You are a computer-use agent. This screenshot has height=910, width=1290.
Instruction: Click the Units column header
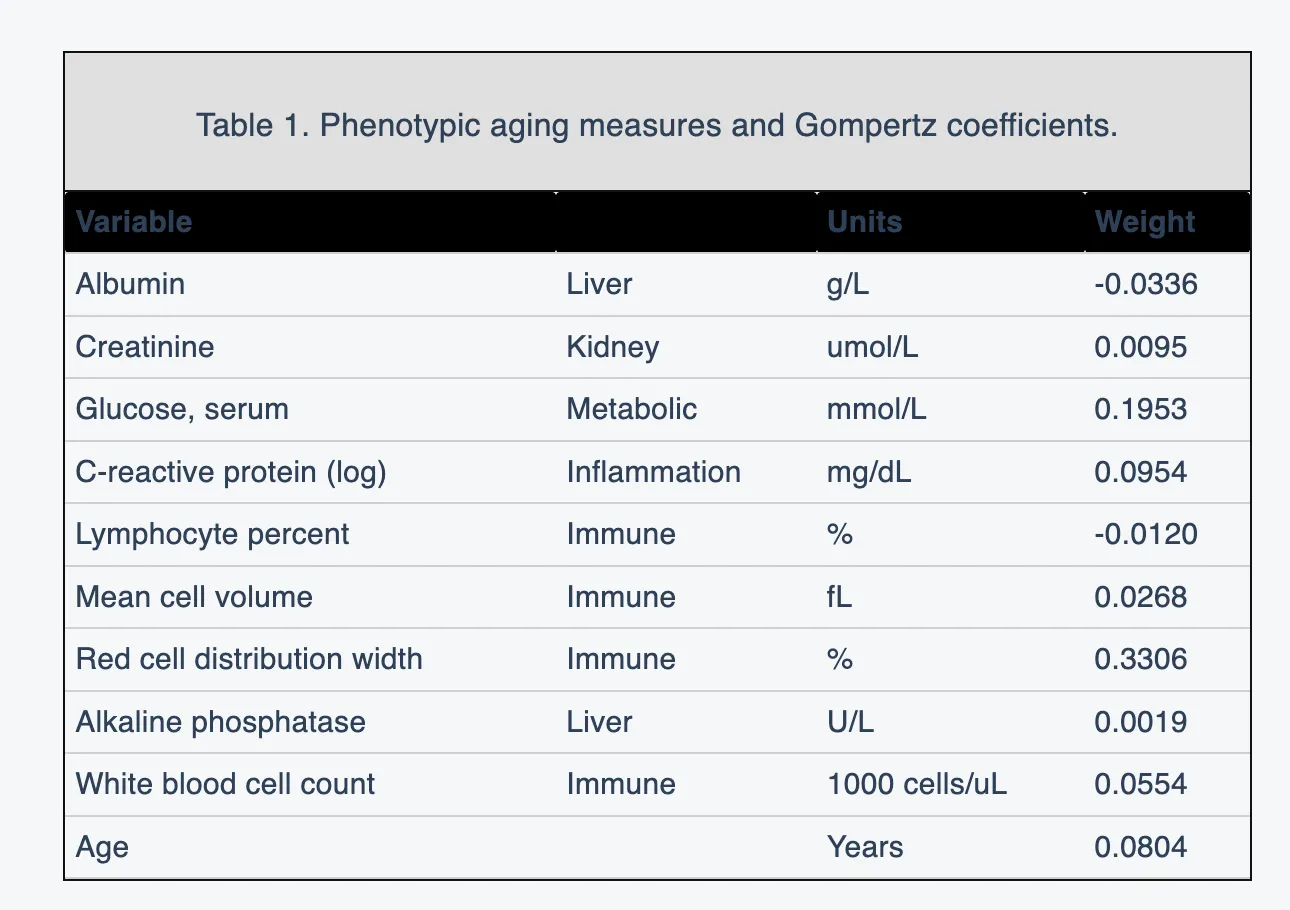pos(864,221)
